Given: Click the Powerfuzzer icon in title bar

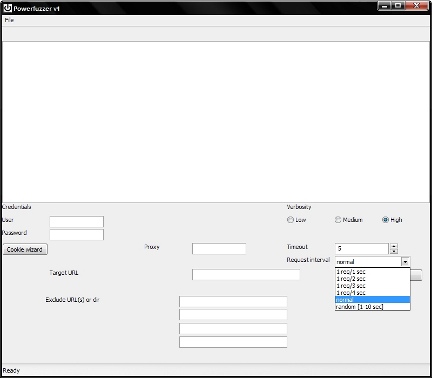Looking at the screenshot, I should click(7, 8).
